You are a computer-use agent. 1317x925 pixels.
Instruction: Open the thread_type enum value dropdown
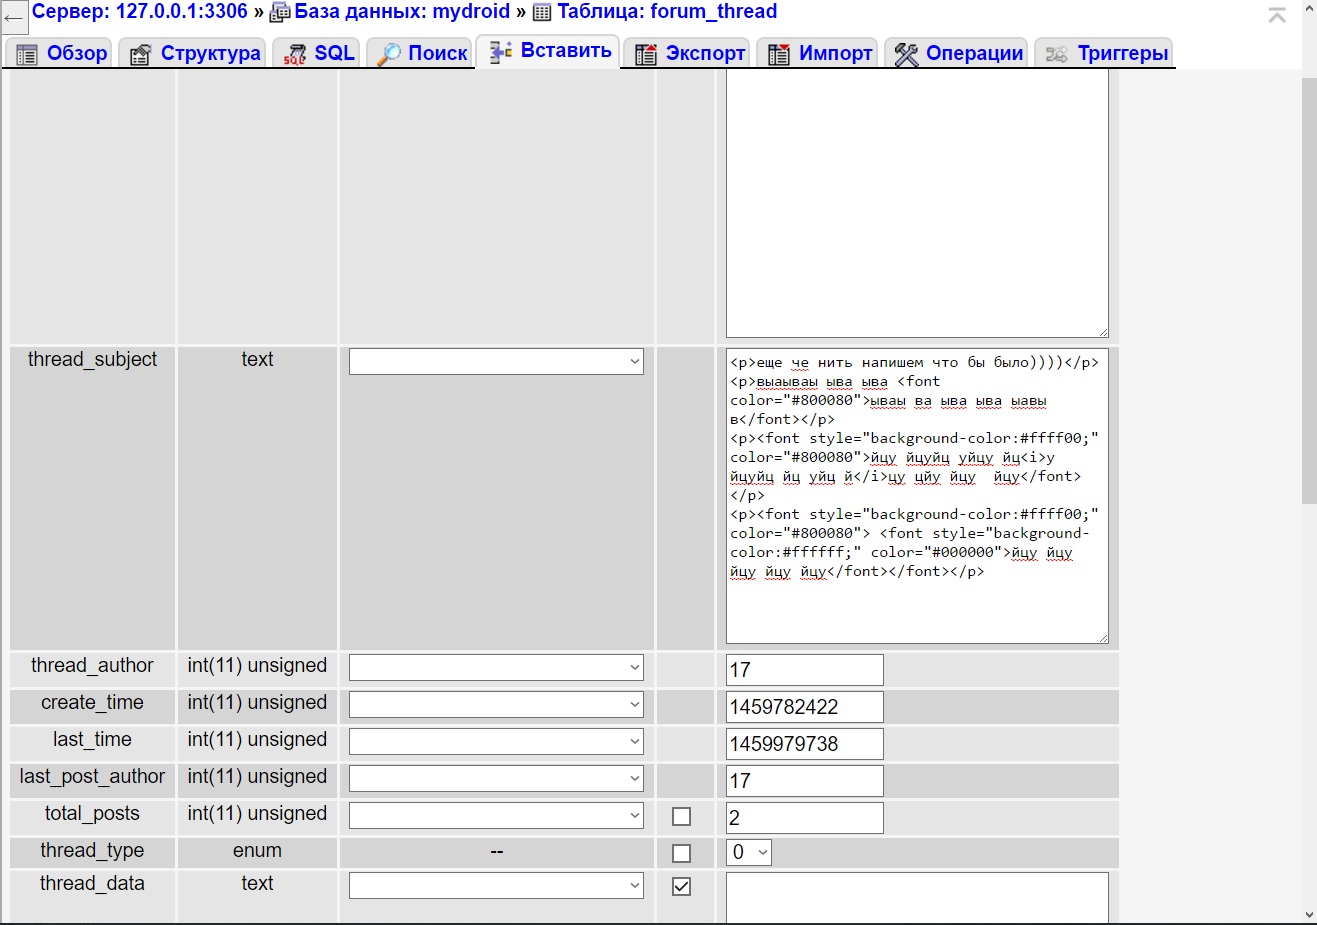click(749, 853)
